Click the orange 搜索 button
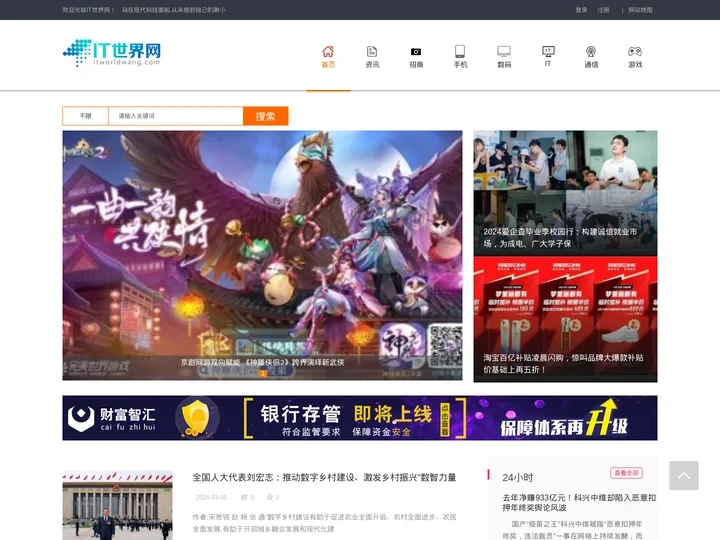The width and height of the screenshot is (720, 540). pyautogui.click(x=265, y=116)
